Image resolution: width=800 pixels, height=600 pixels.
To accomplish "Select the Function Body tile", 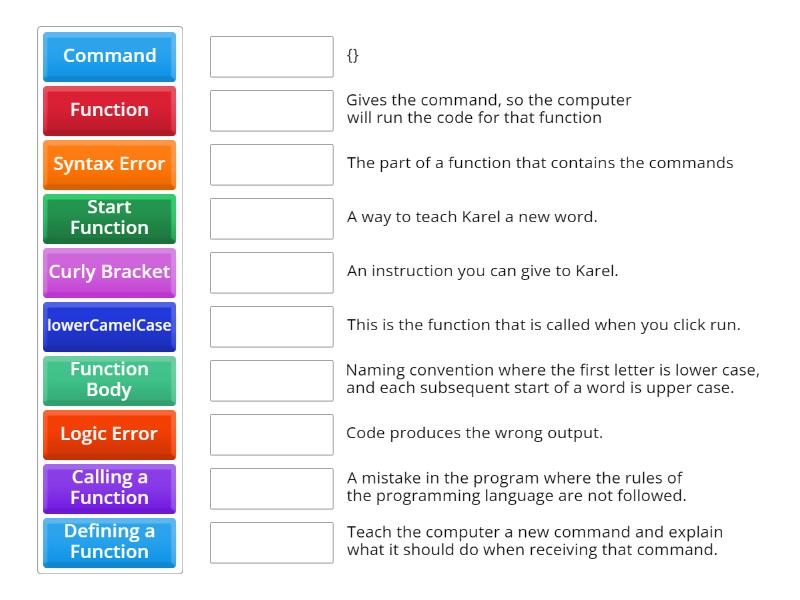I will click(x=109, y=380).
